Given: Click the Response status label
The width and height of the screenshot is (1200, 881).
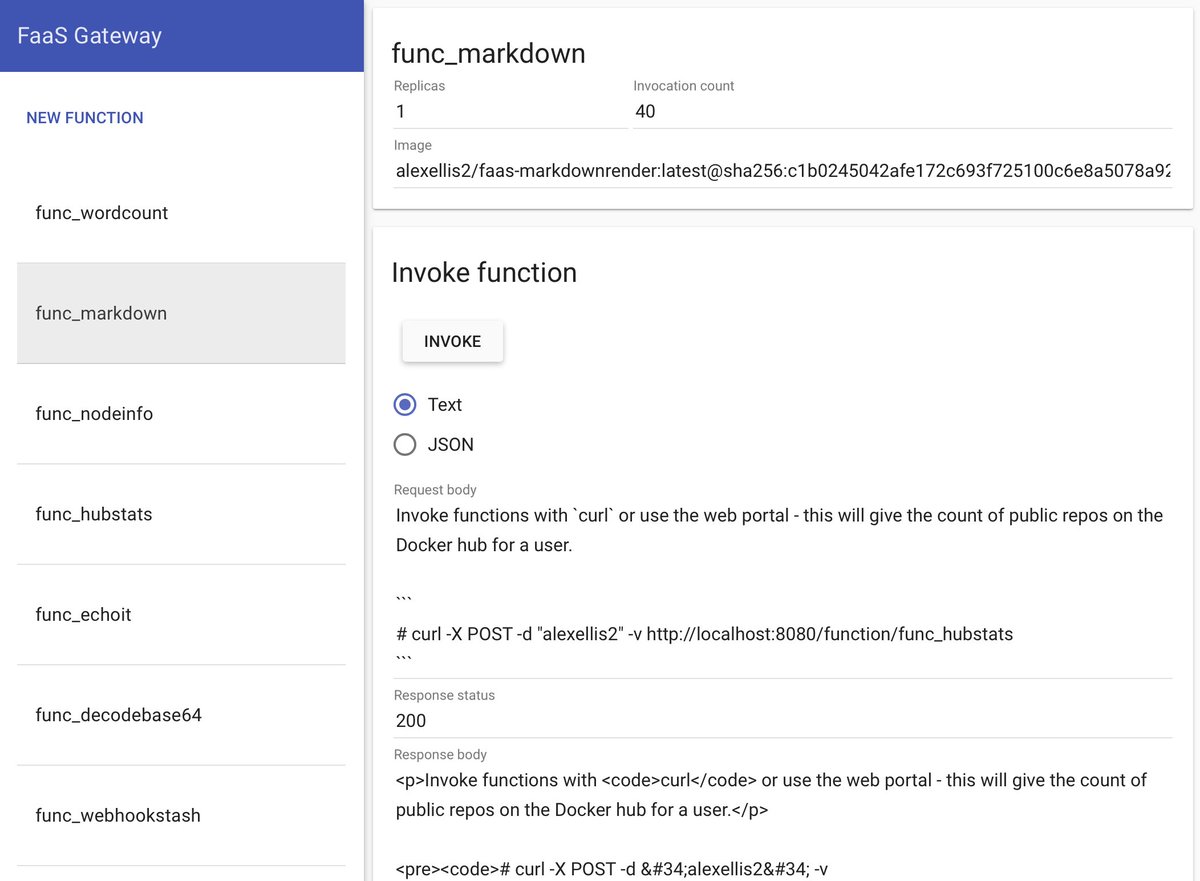Looking at the screenshot, I should point(444,695).
